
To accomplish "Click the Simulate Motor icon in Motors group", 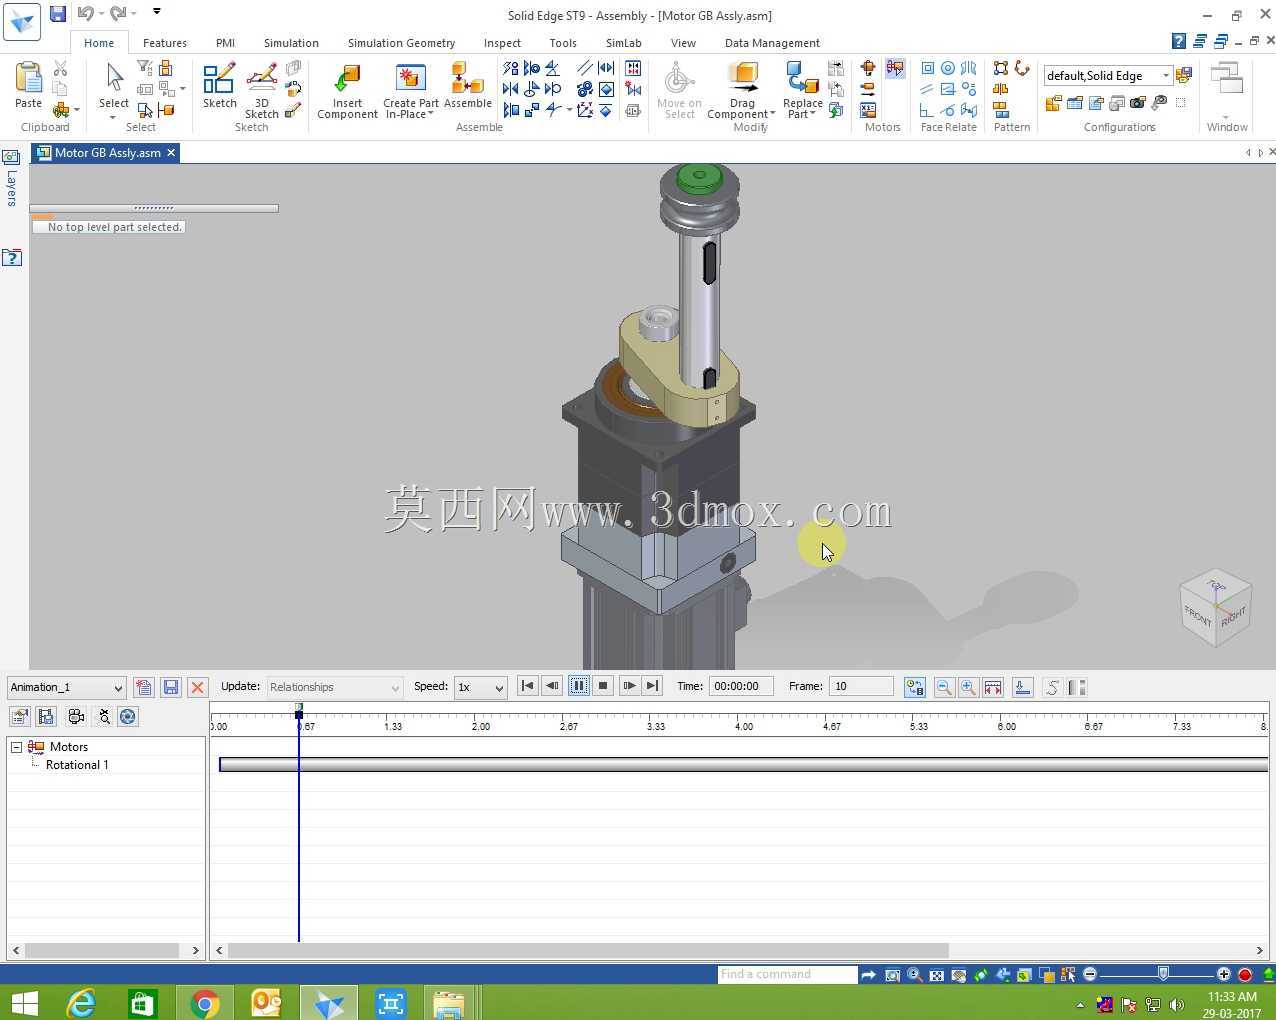I will 868,110.
